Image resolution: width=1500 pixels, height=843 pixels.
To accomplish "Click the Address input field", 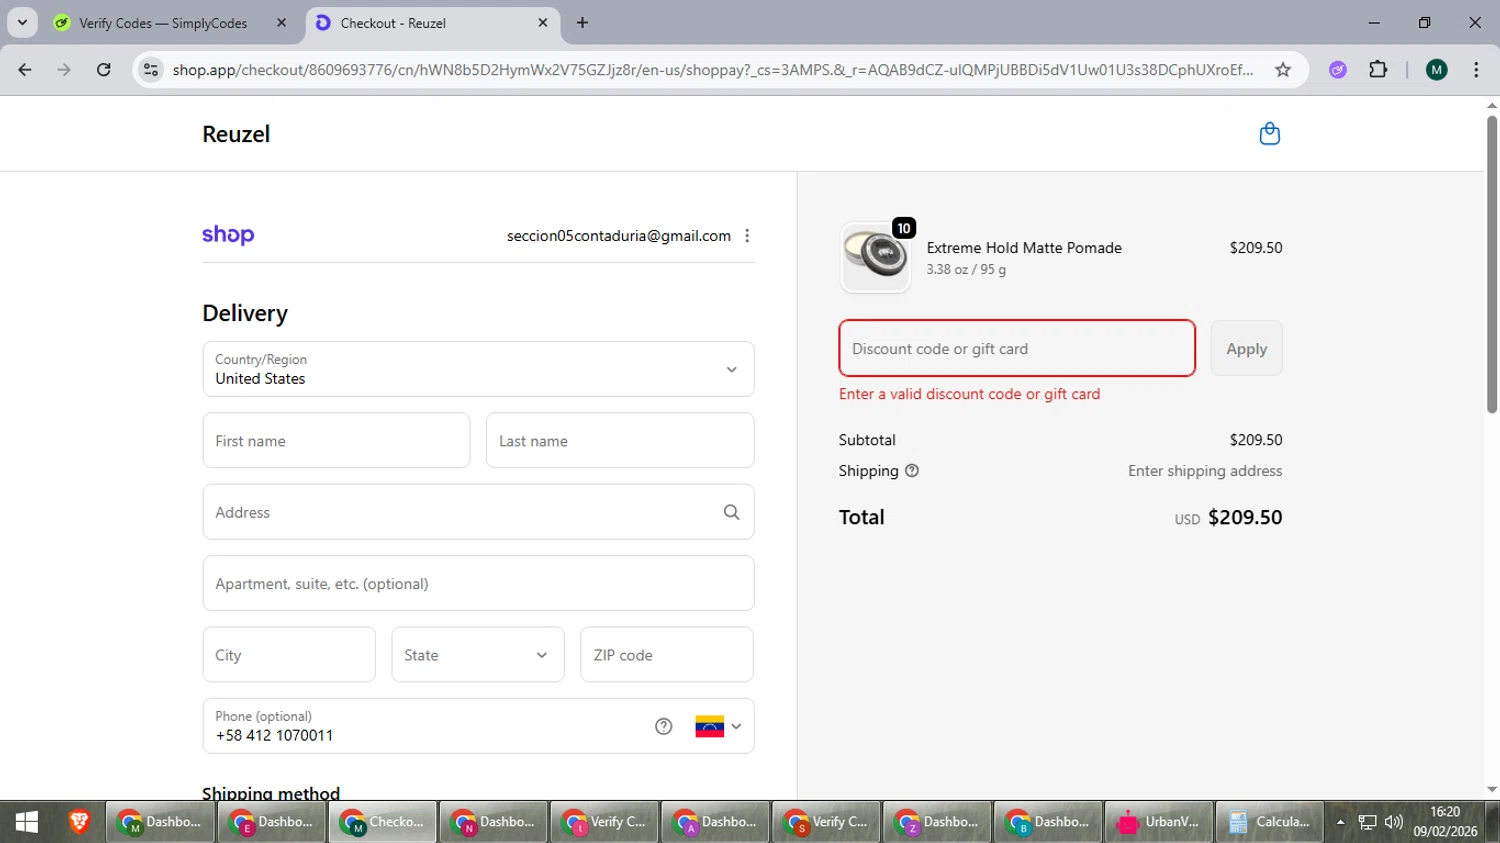I will coord(478,512).
